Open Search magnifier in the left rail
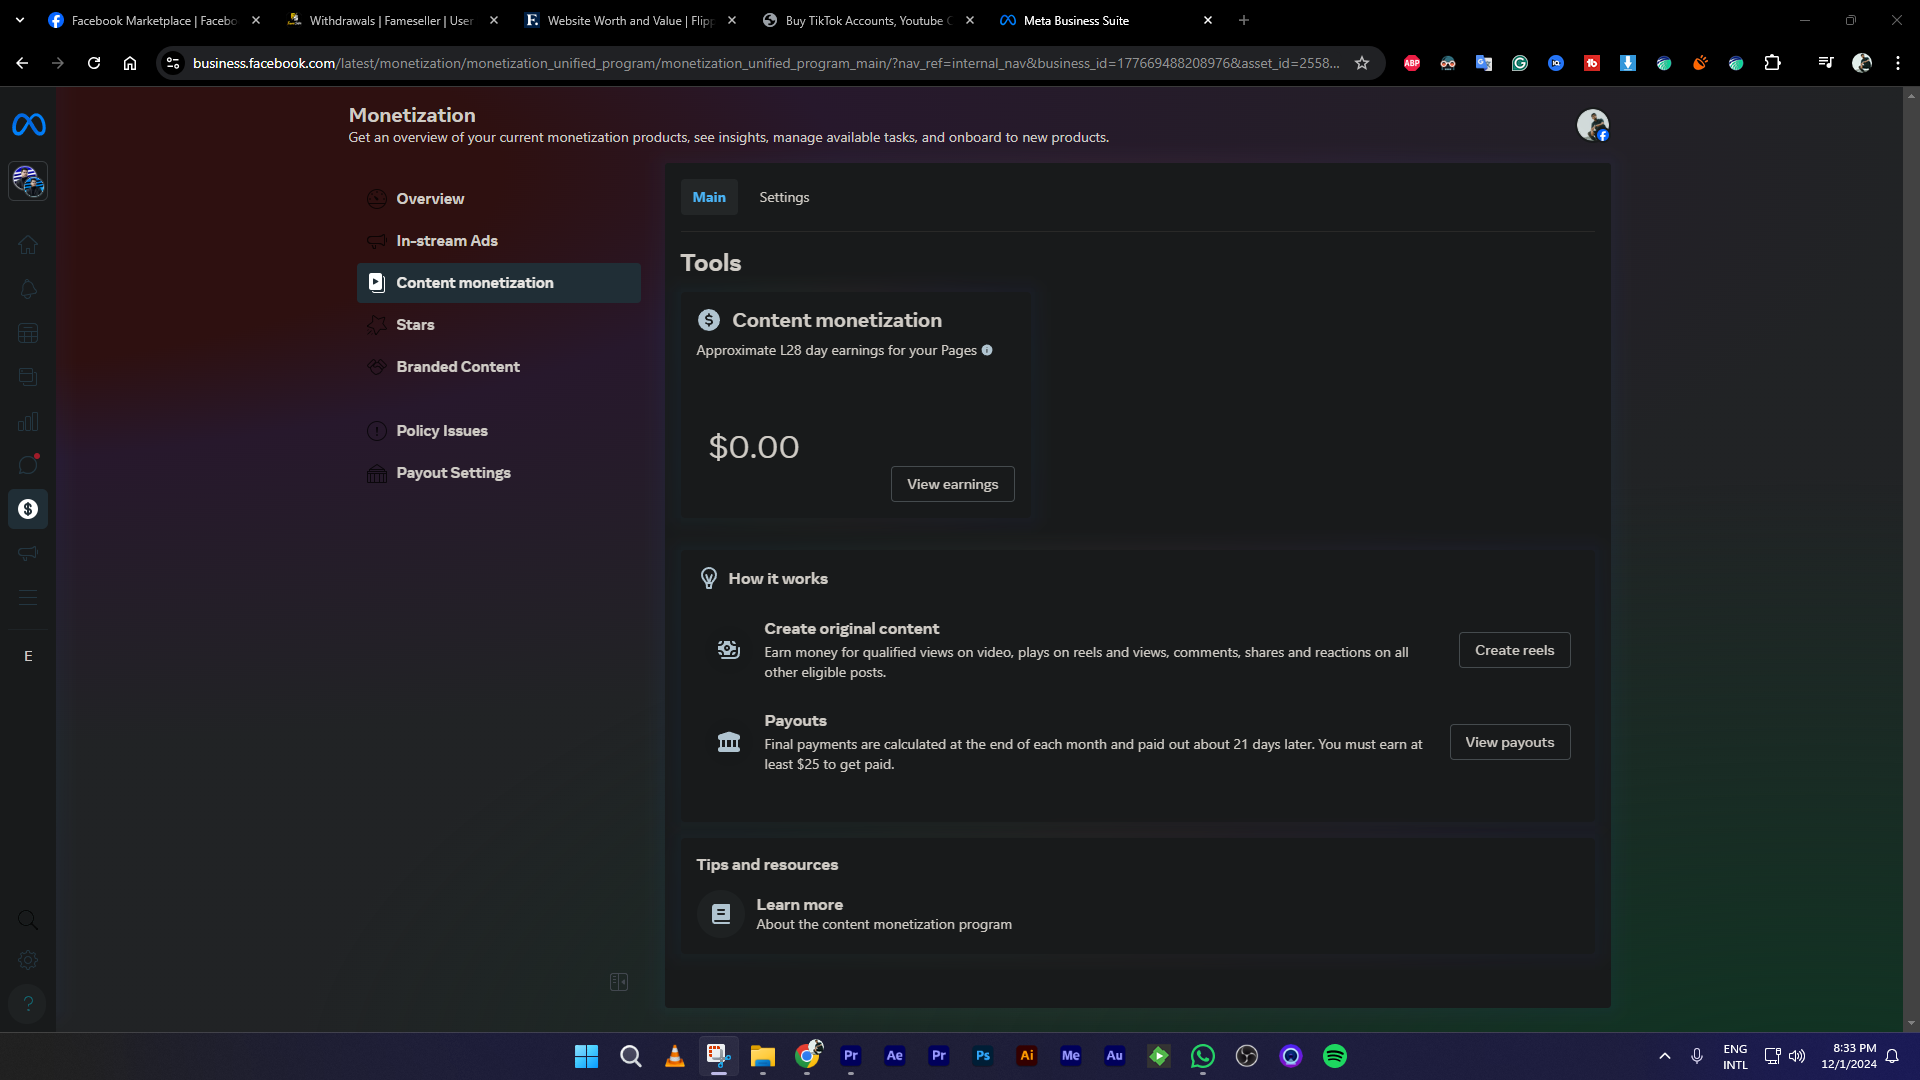The width and height of the screenshot is (1920, 1080). click(28, 919)
